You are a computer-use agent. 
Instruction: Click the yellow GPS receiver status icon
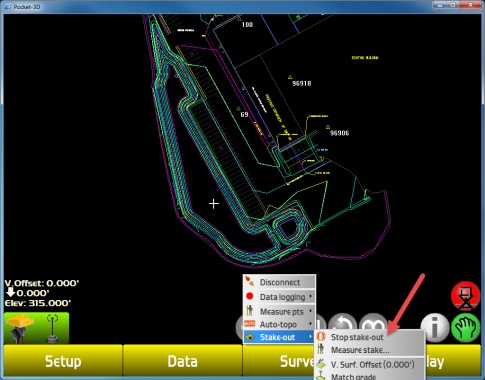pos(20,328)
